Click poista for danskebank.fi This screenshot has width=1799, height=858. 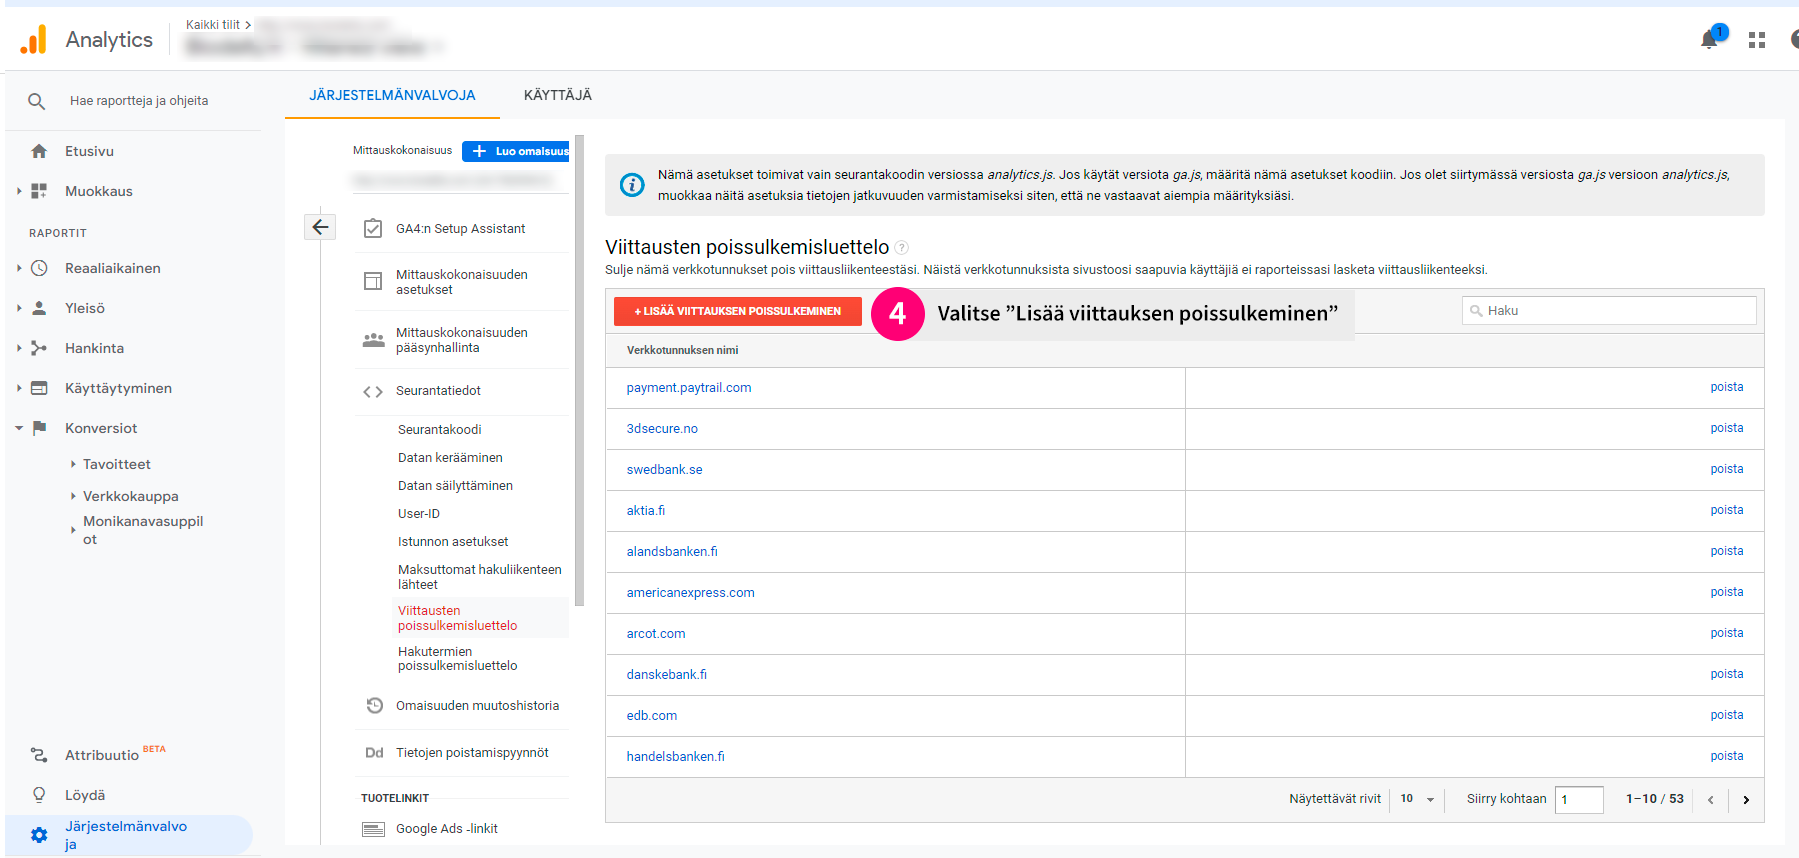1726,674
